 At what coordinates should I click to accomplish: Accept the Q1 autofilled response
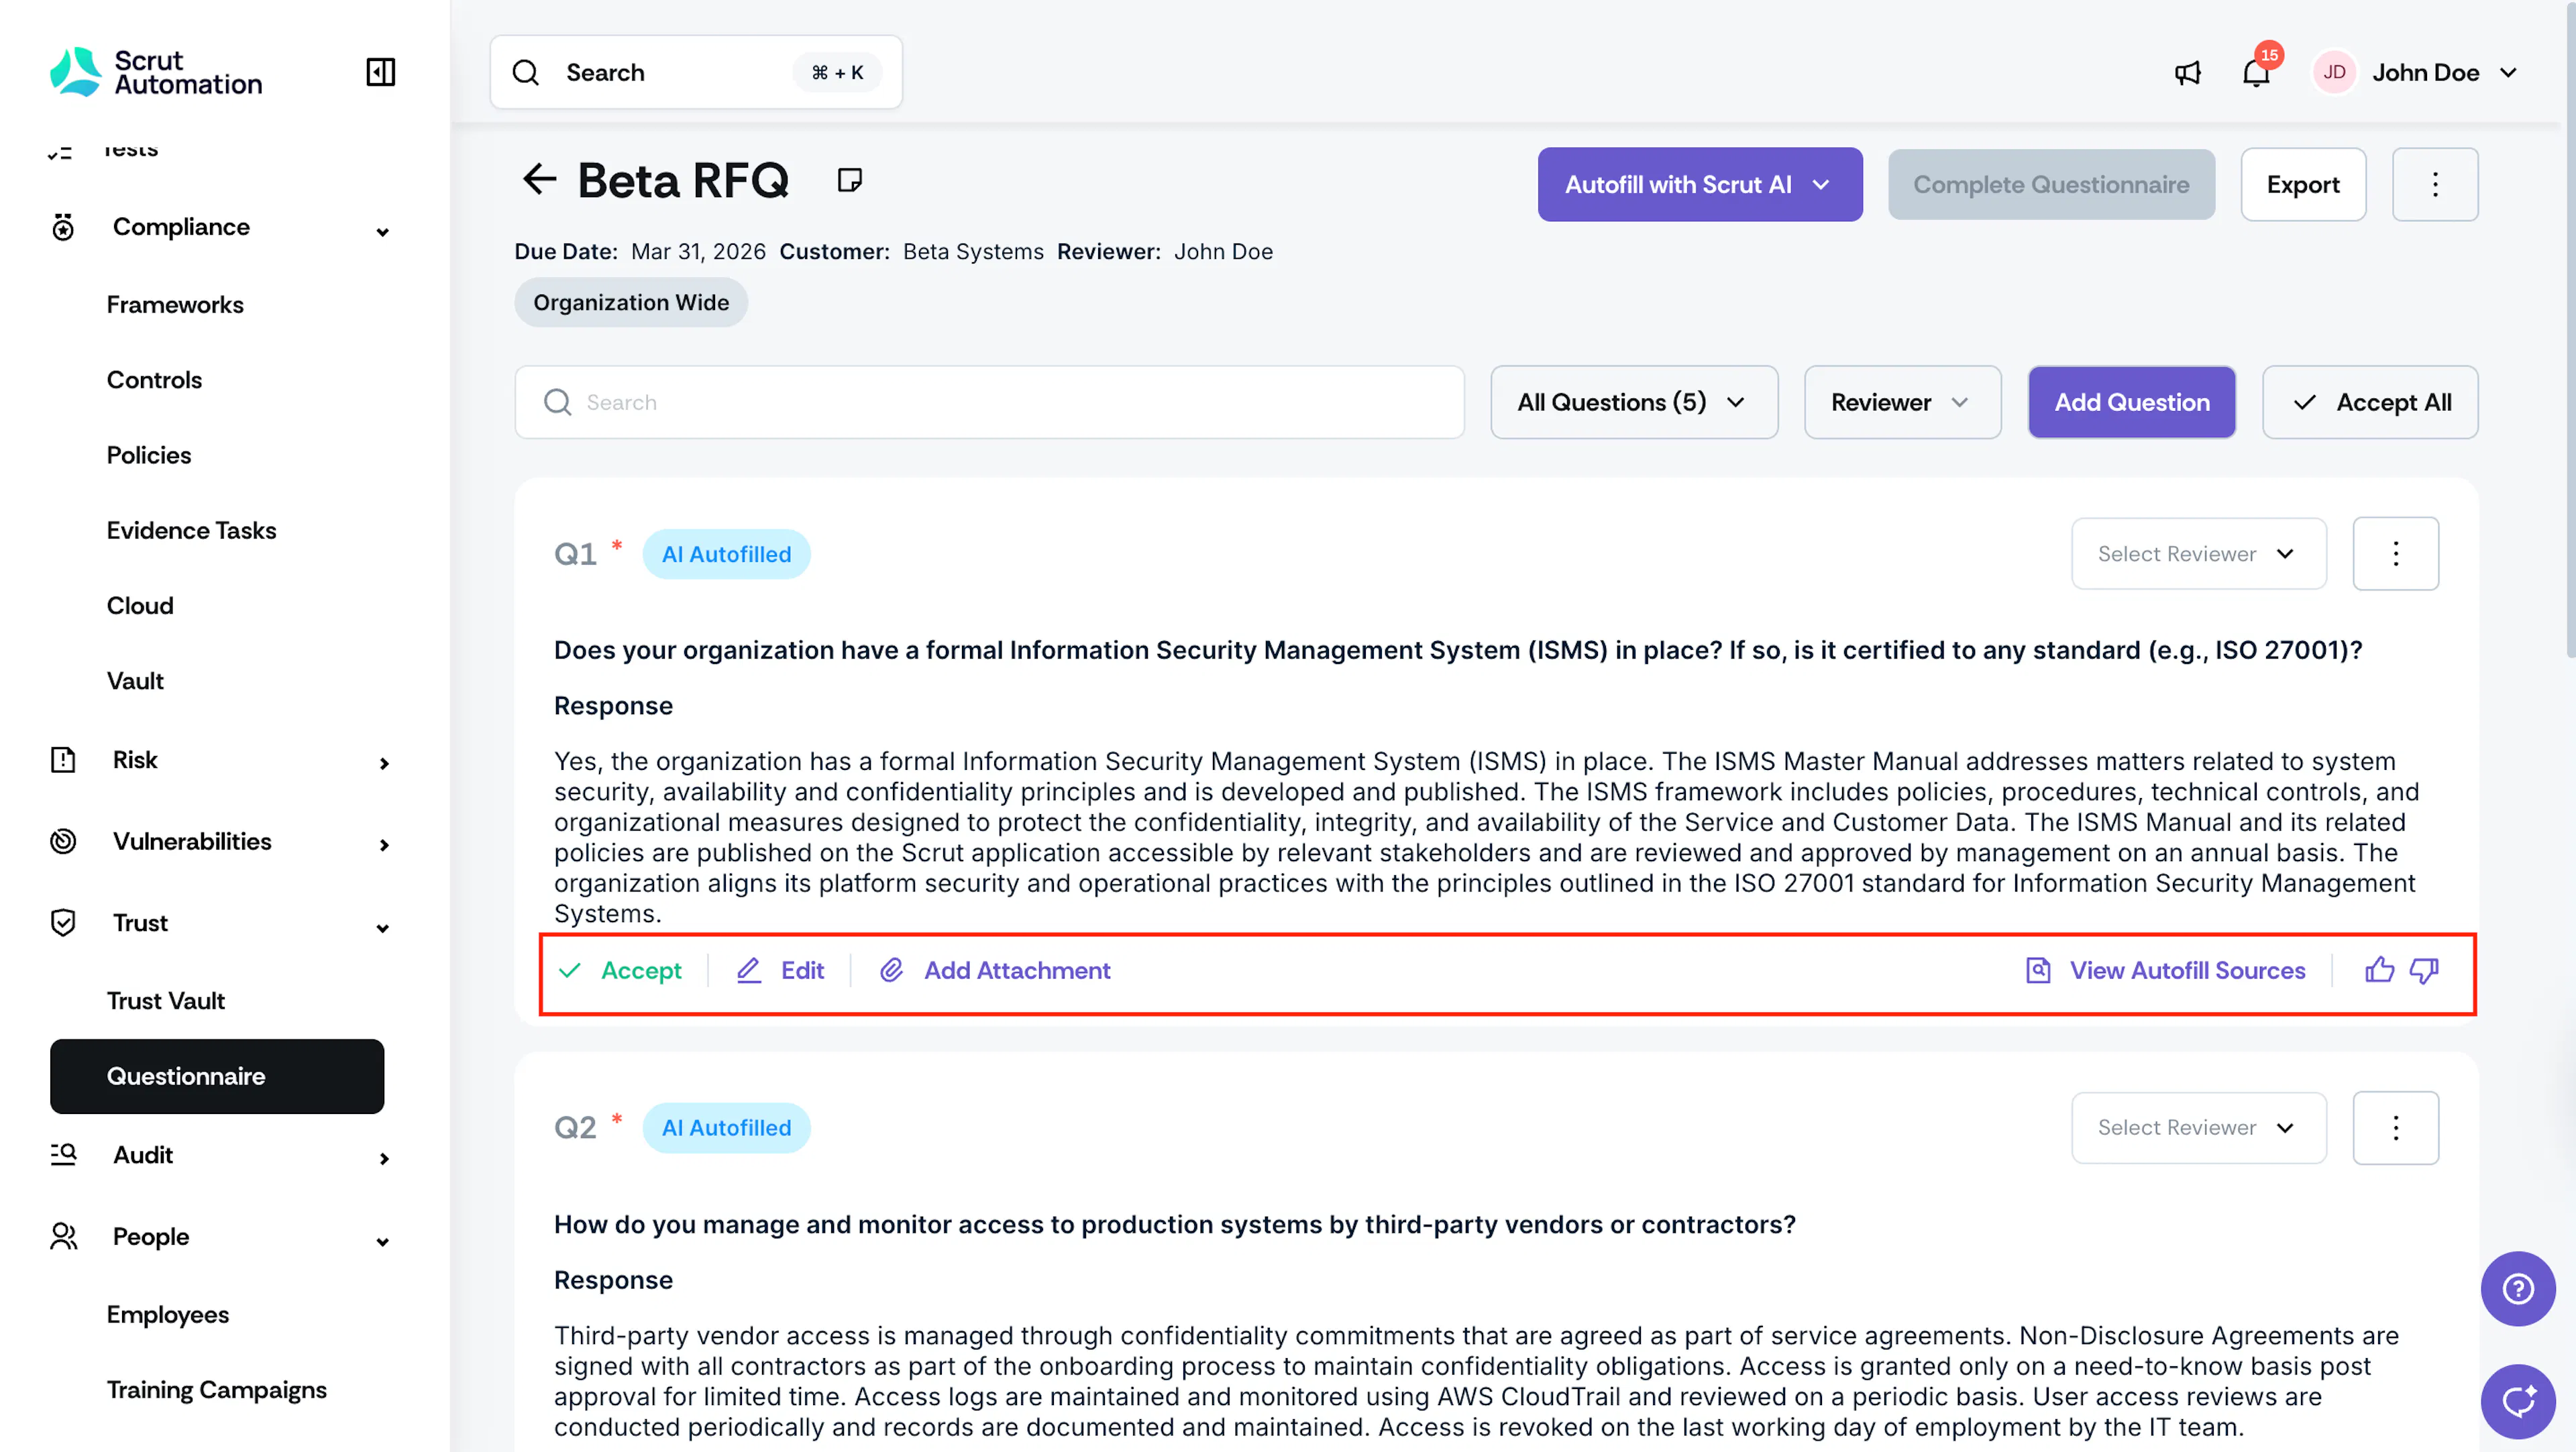(620, 970)
